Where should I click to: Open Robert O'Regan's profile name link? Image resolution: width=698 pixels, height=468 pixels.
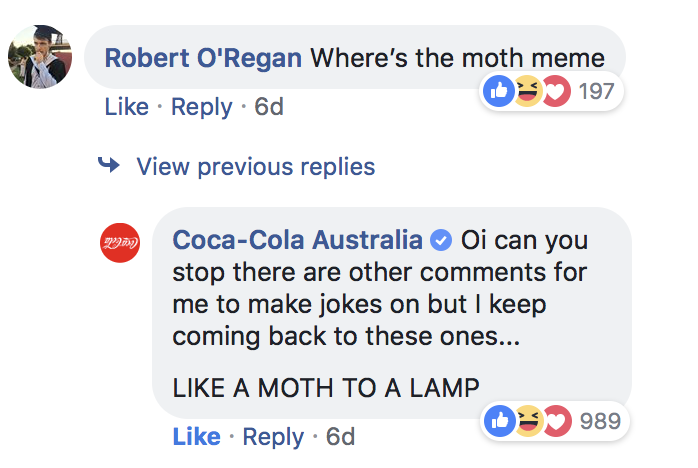[203, 57]
